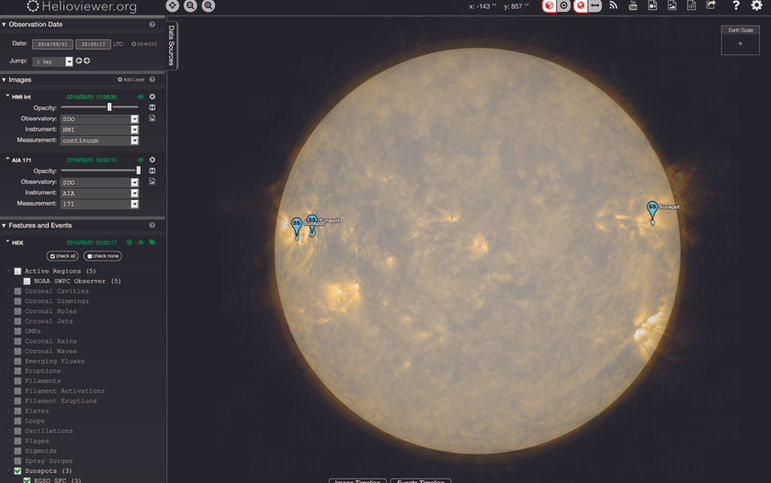Screen dimensions: 771x483
Task: Click the measurement ruler toggle in top bar
Action: tap(595, 5)
